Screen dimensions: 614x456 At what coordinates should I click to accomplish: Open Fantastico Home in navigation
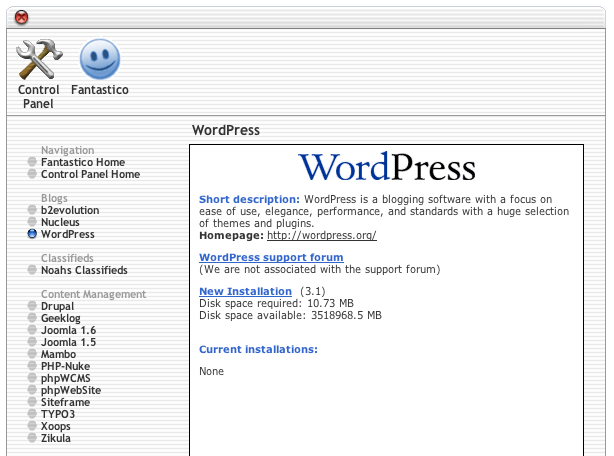[83, 163]
